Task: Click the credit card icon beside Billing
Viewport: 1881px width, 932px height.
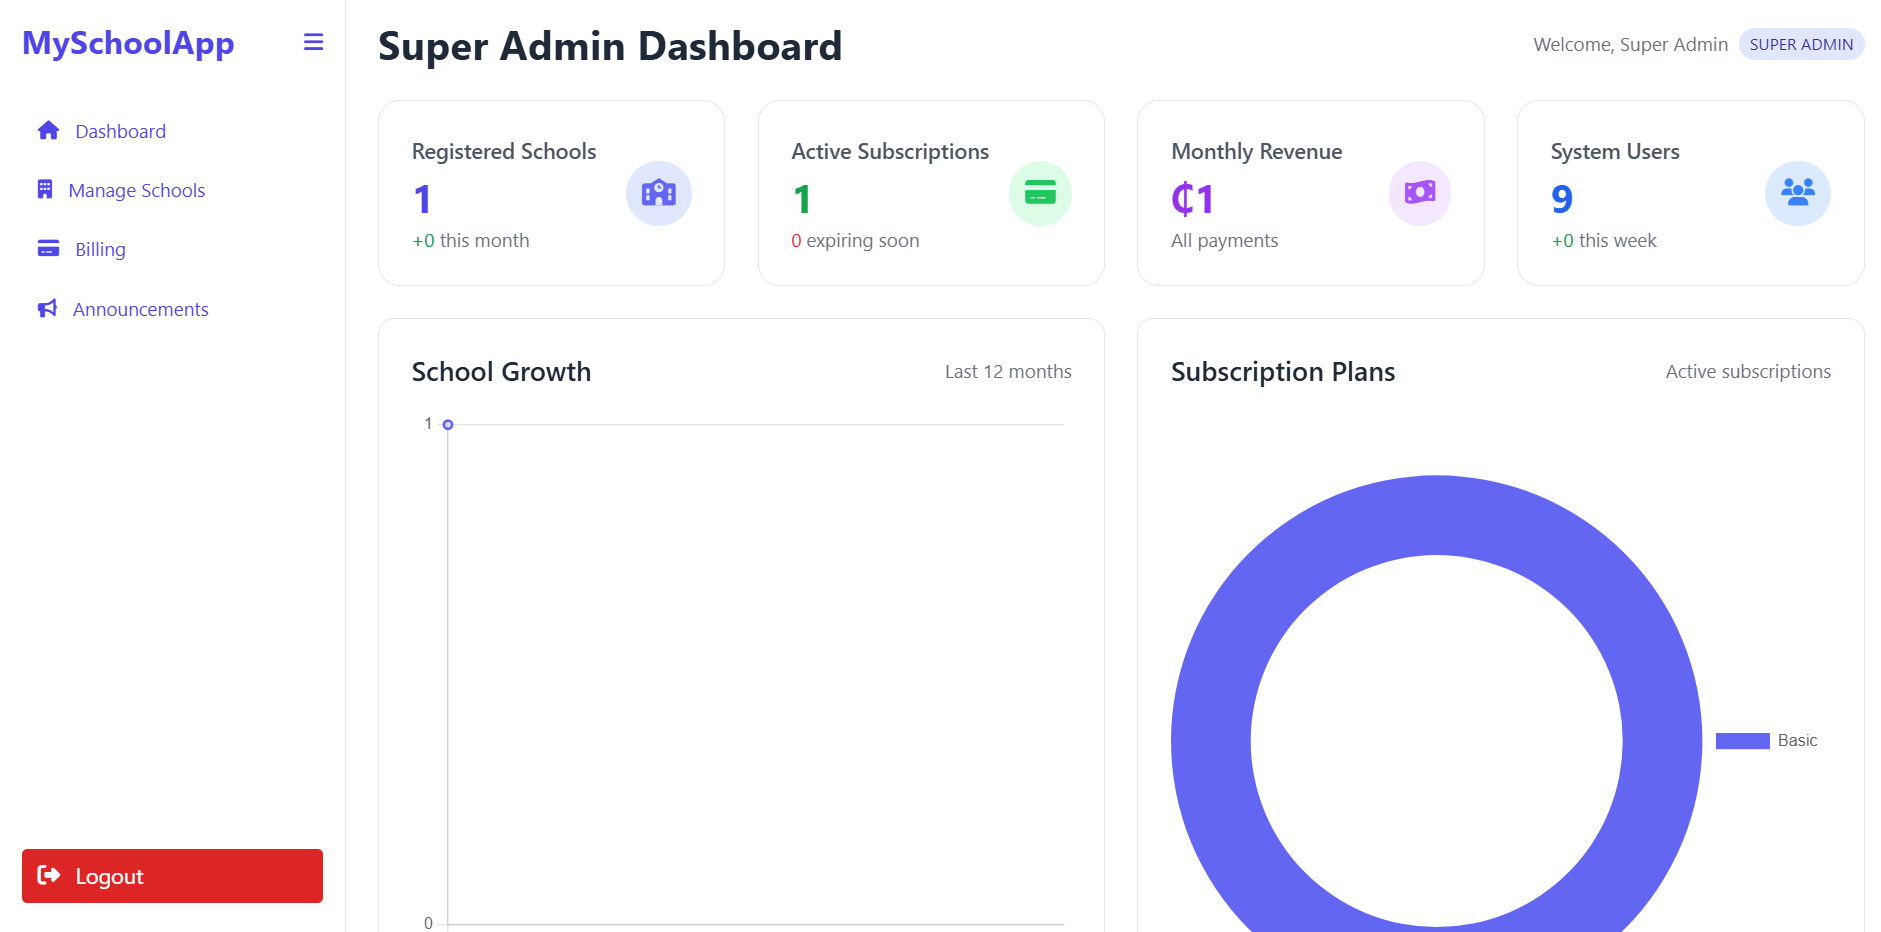Action: click(x=47, y=248)
